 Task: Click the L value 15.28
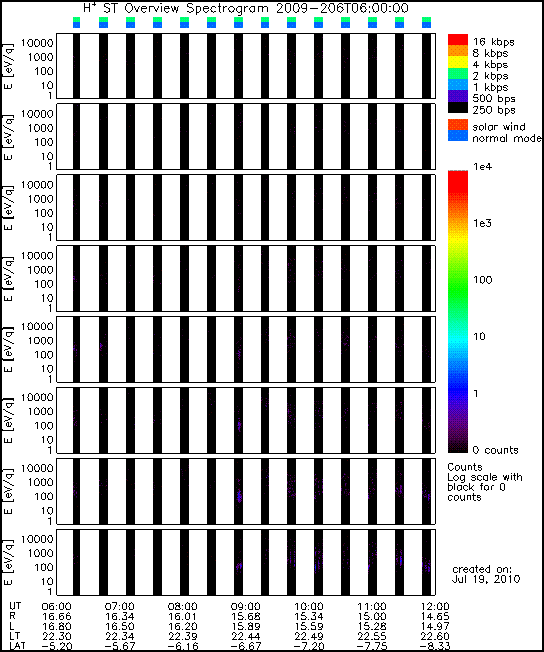pos(372,627)
